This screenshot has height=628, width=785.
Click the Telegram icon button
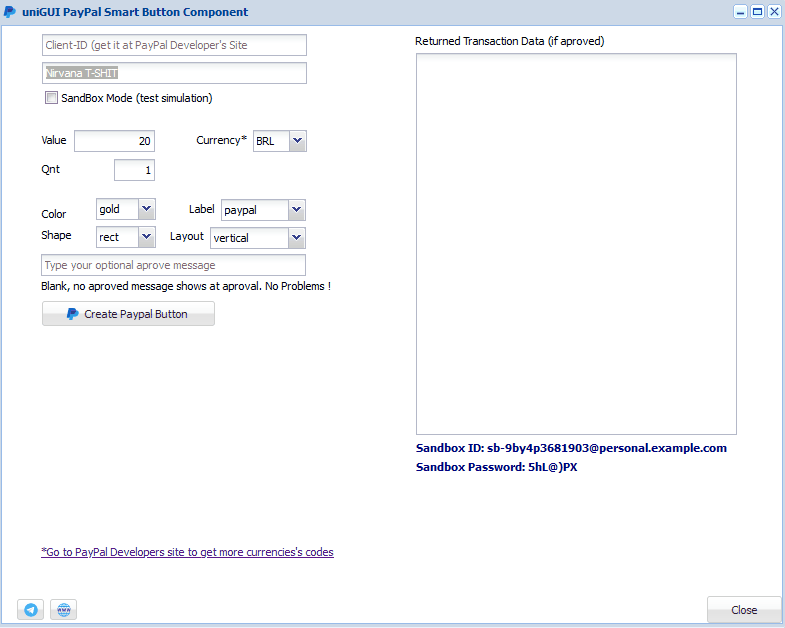(x=31, y=609)
